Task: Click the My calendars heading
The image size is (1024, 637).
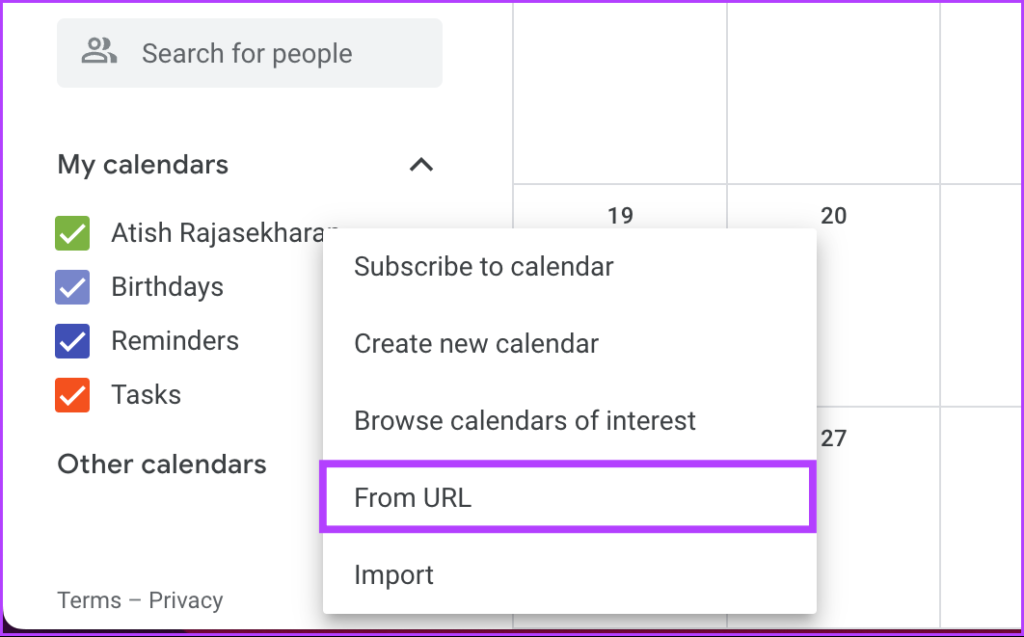Action: (x=143, y=165)
